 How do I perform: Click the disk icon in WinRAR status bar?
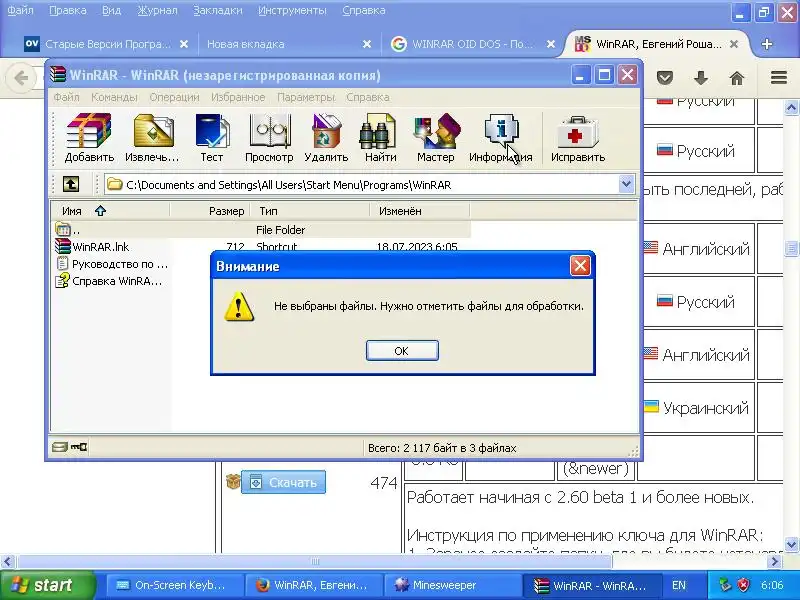59,447
